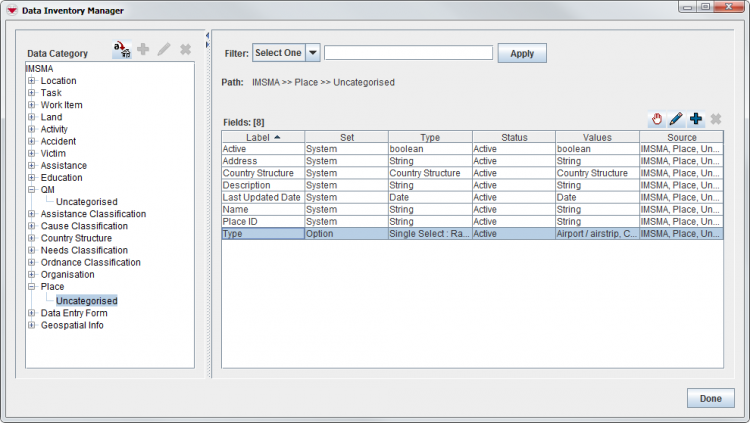
Task: Click the filter text input field
Action: coord(408,53)
